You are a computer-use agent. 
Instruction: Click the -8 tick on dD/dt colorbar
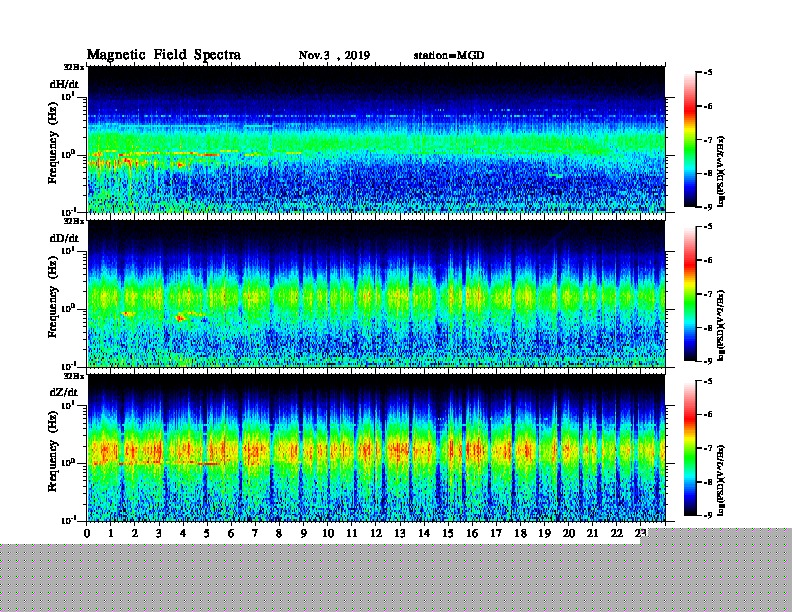(708, 327)
